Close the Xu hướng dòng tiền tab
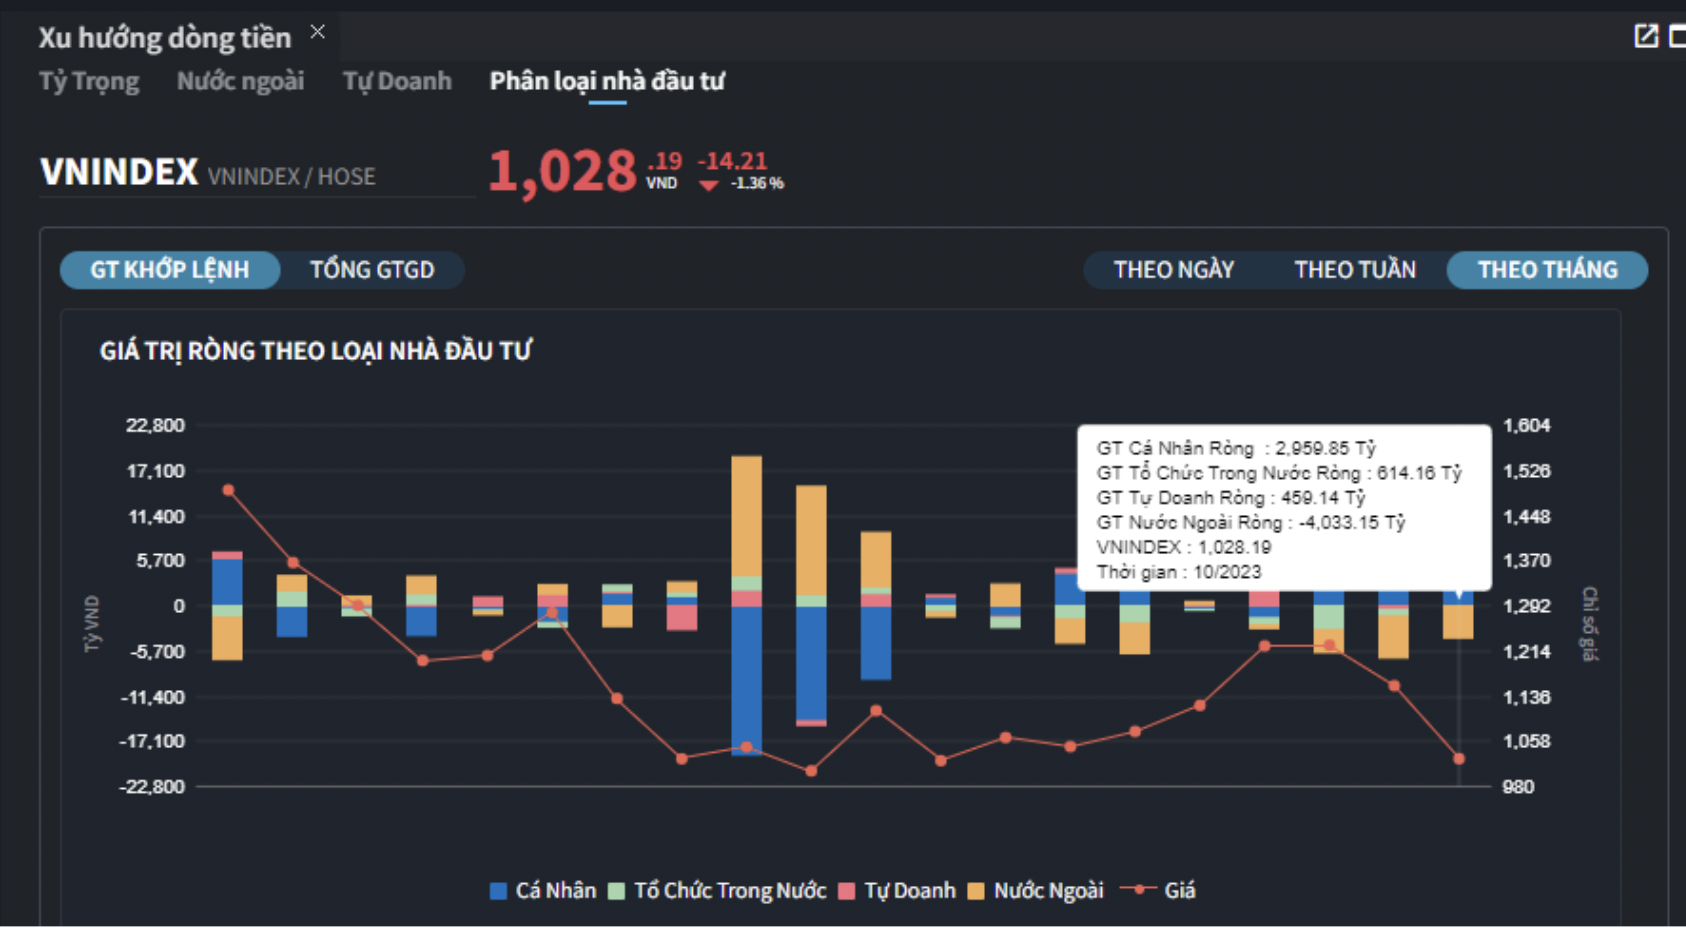Image resolution: width=1686 pixels, height=928 pixels. click(317, 32)
